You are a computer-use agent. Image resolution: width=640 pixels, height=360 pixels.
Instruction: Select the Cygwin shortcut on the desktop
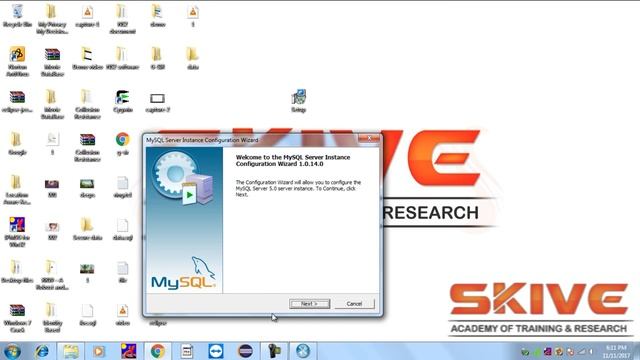(x=122, y=101)
